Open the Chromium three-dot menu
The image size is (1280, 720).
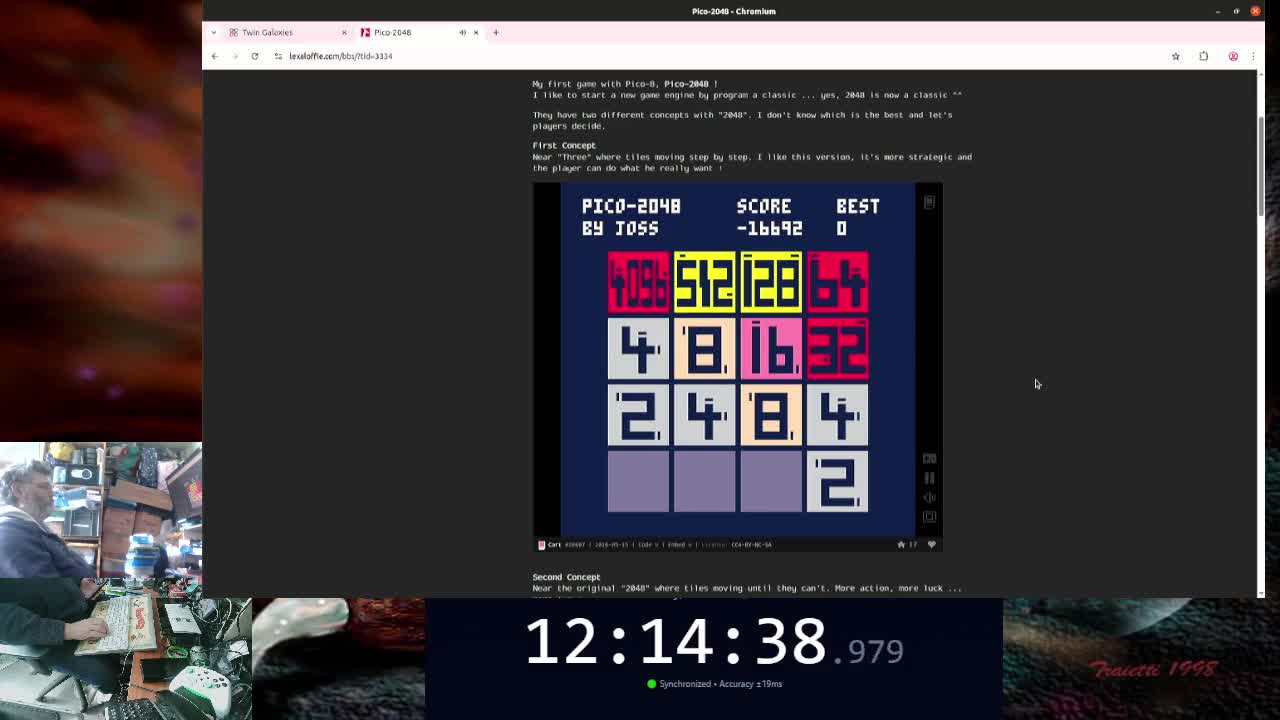(1253, 56)
